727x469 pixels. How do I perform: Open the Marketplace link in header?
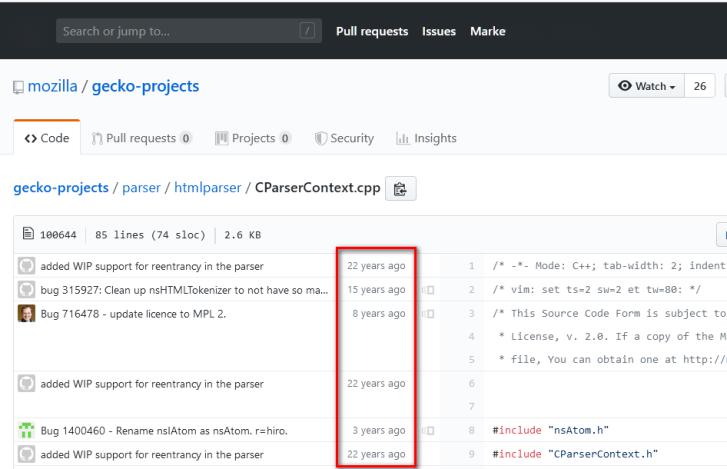[x=488, y=32]
